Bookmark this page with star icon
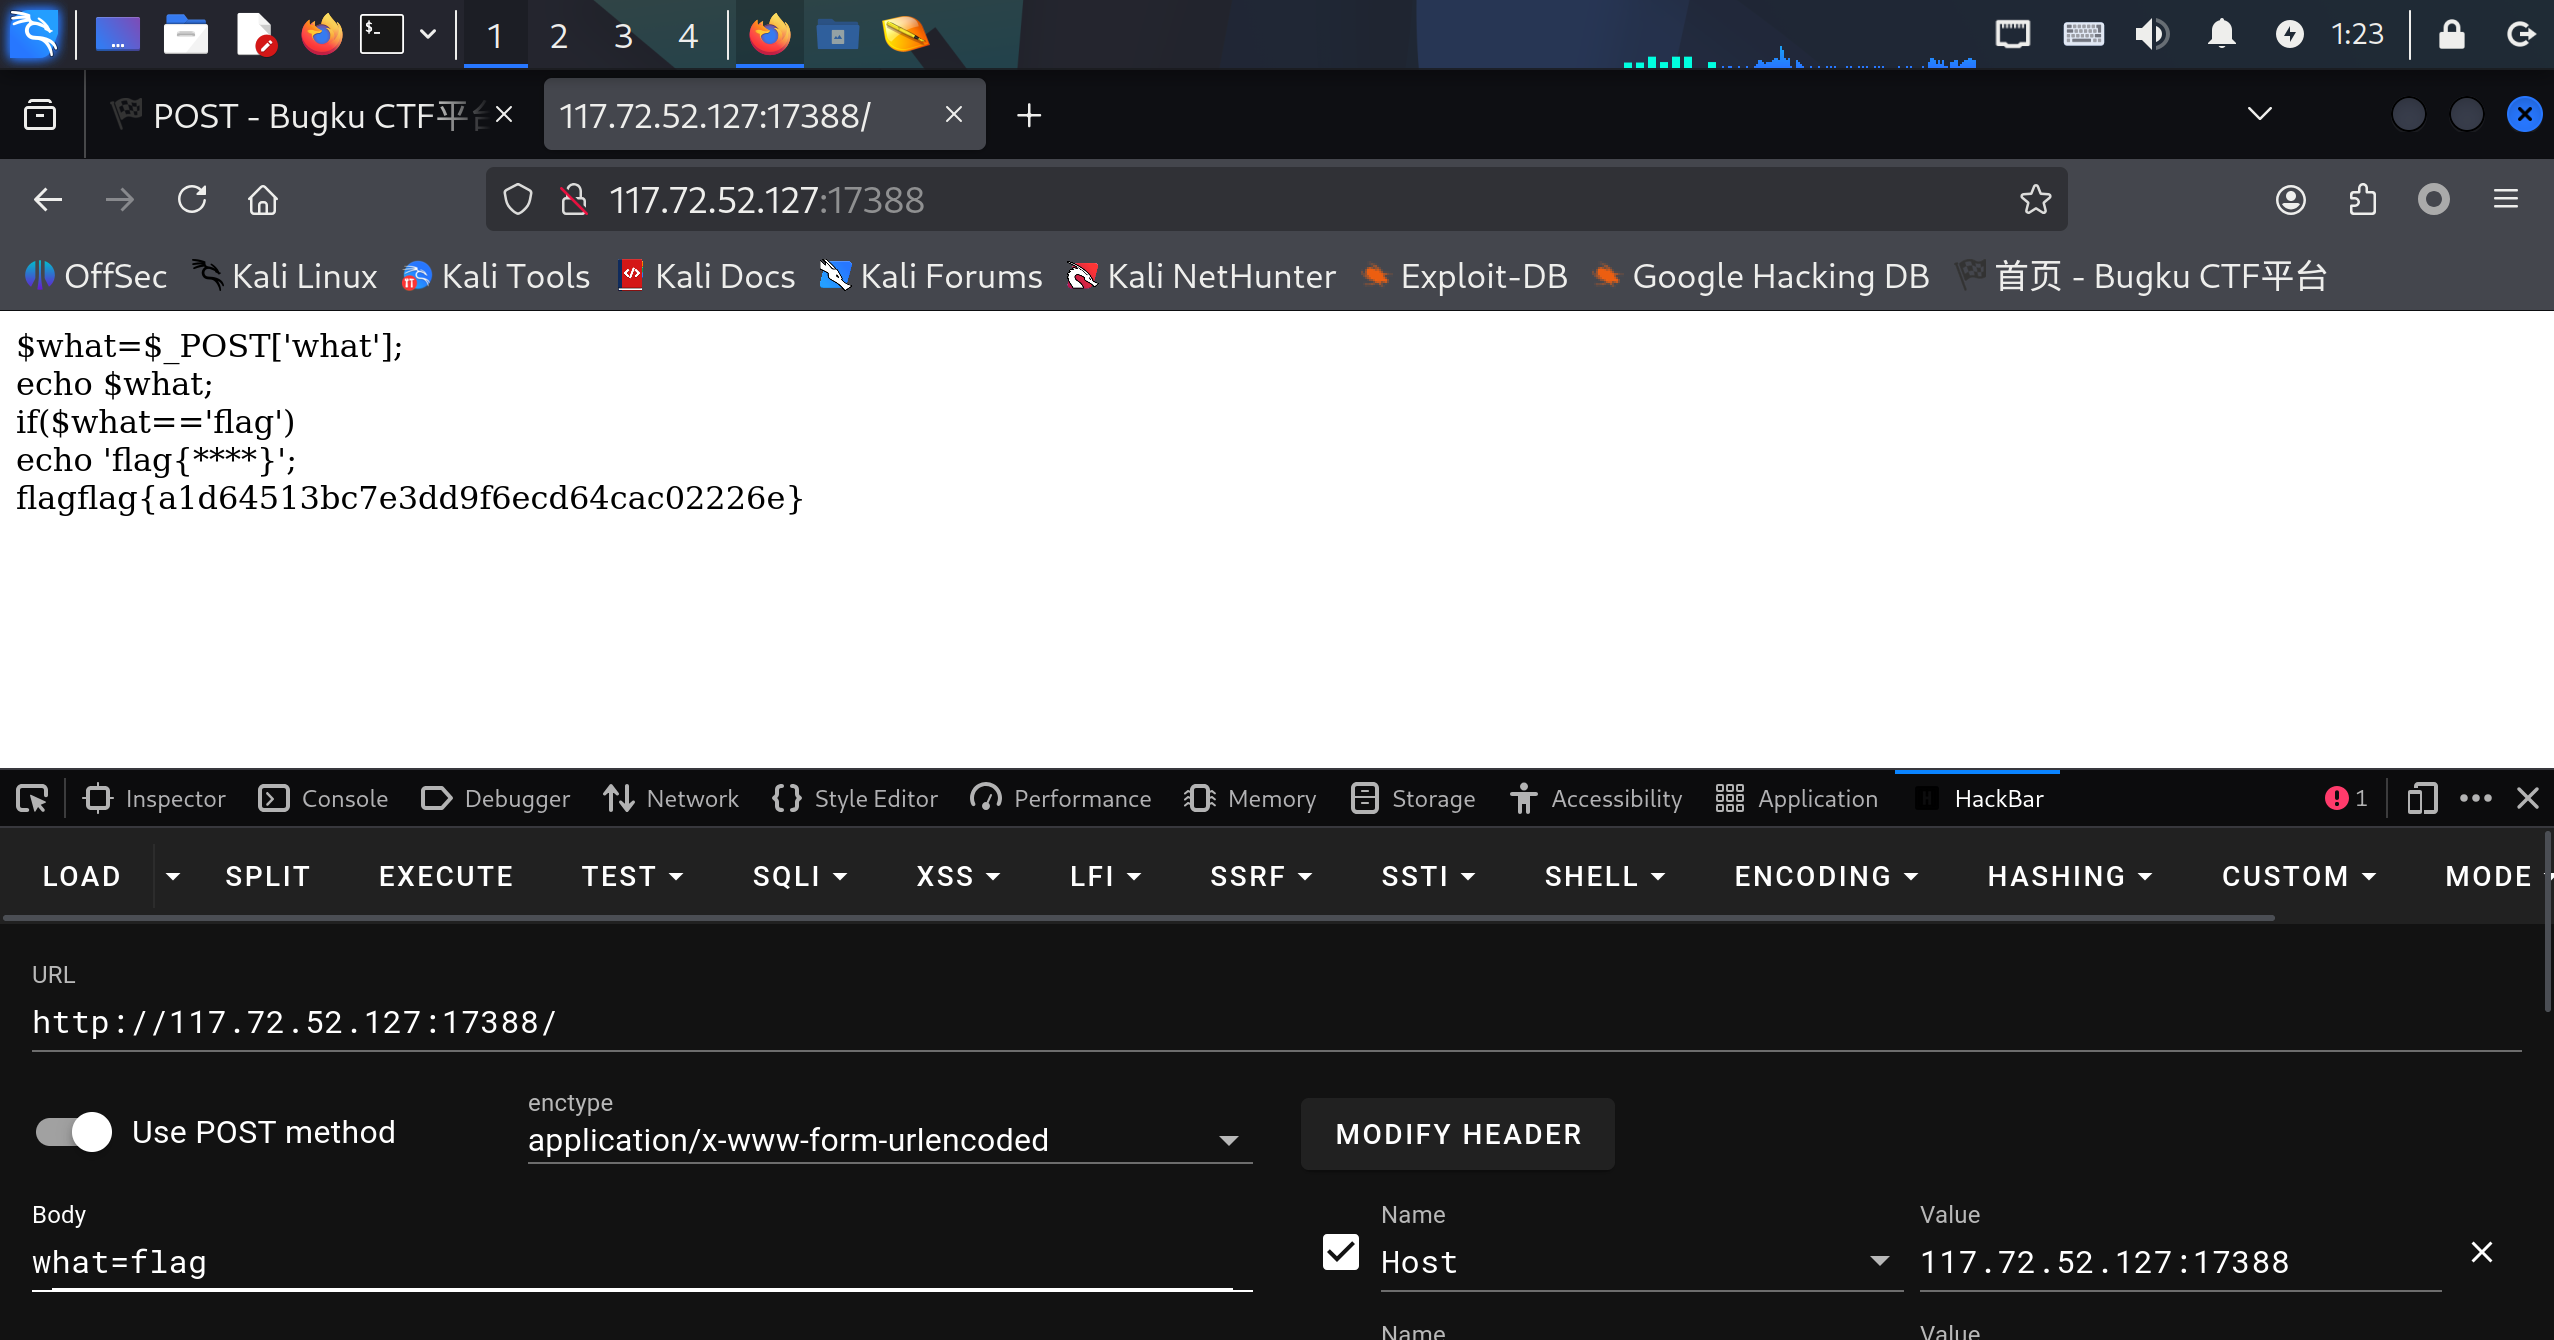Image resolution: width=2554 pixels, height=1340 pixels. pos(2035,200)
